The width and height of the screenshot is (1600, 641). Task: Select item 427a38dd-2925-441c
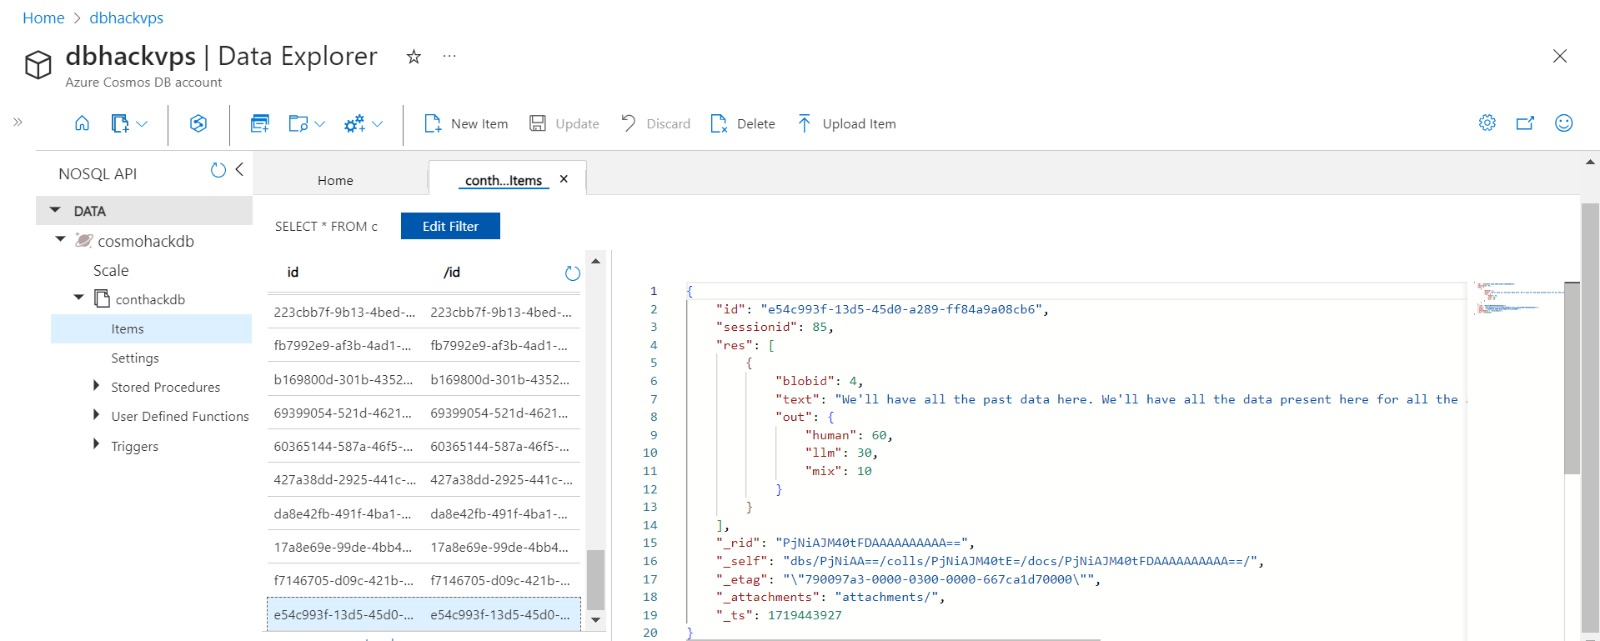[x=423, y=480]
